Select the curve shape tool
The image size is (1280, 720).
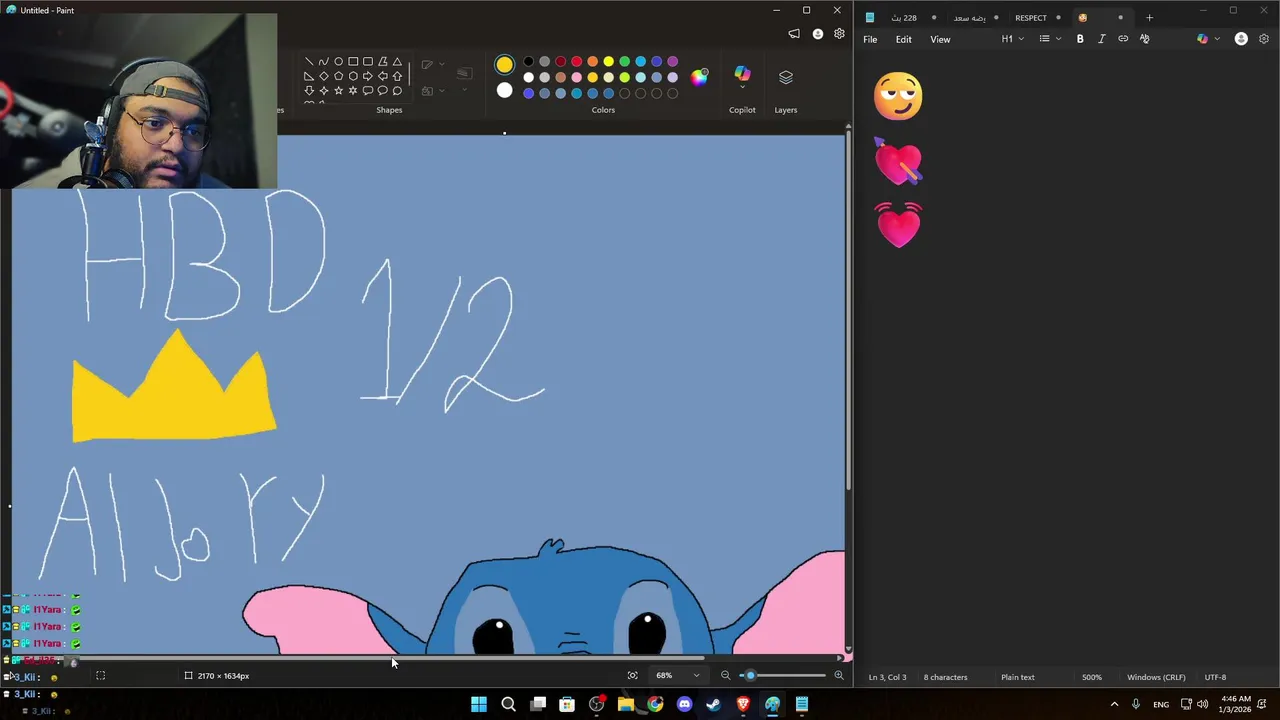tap(323, 61)
